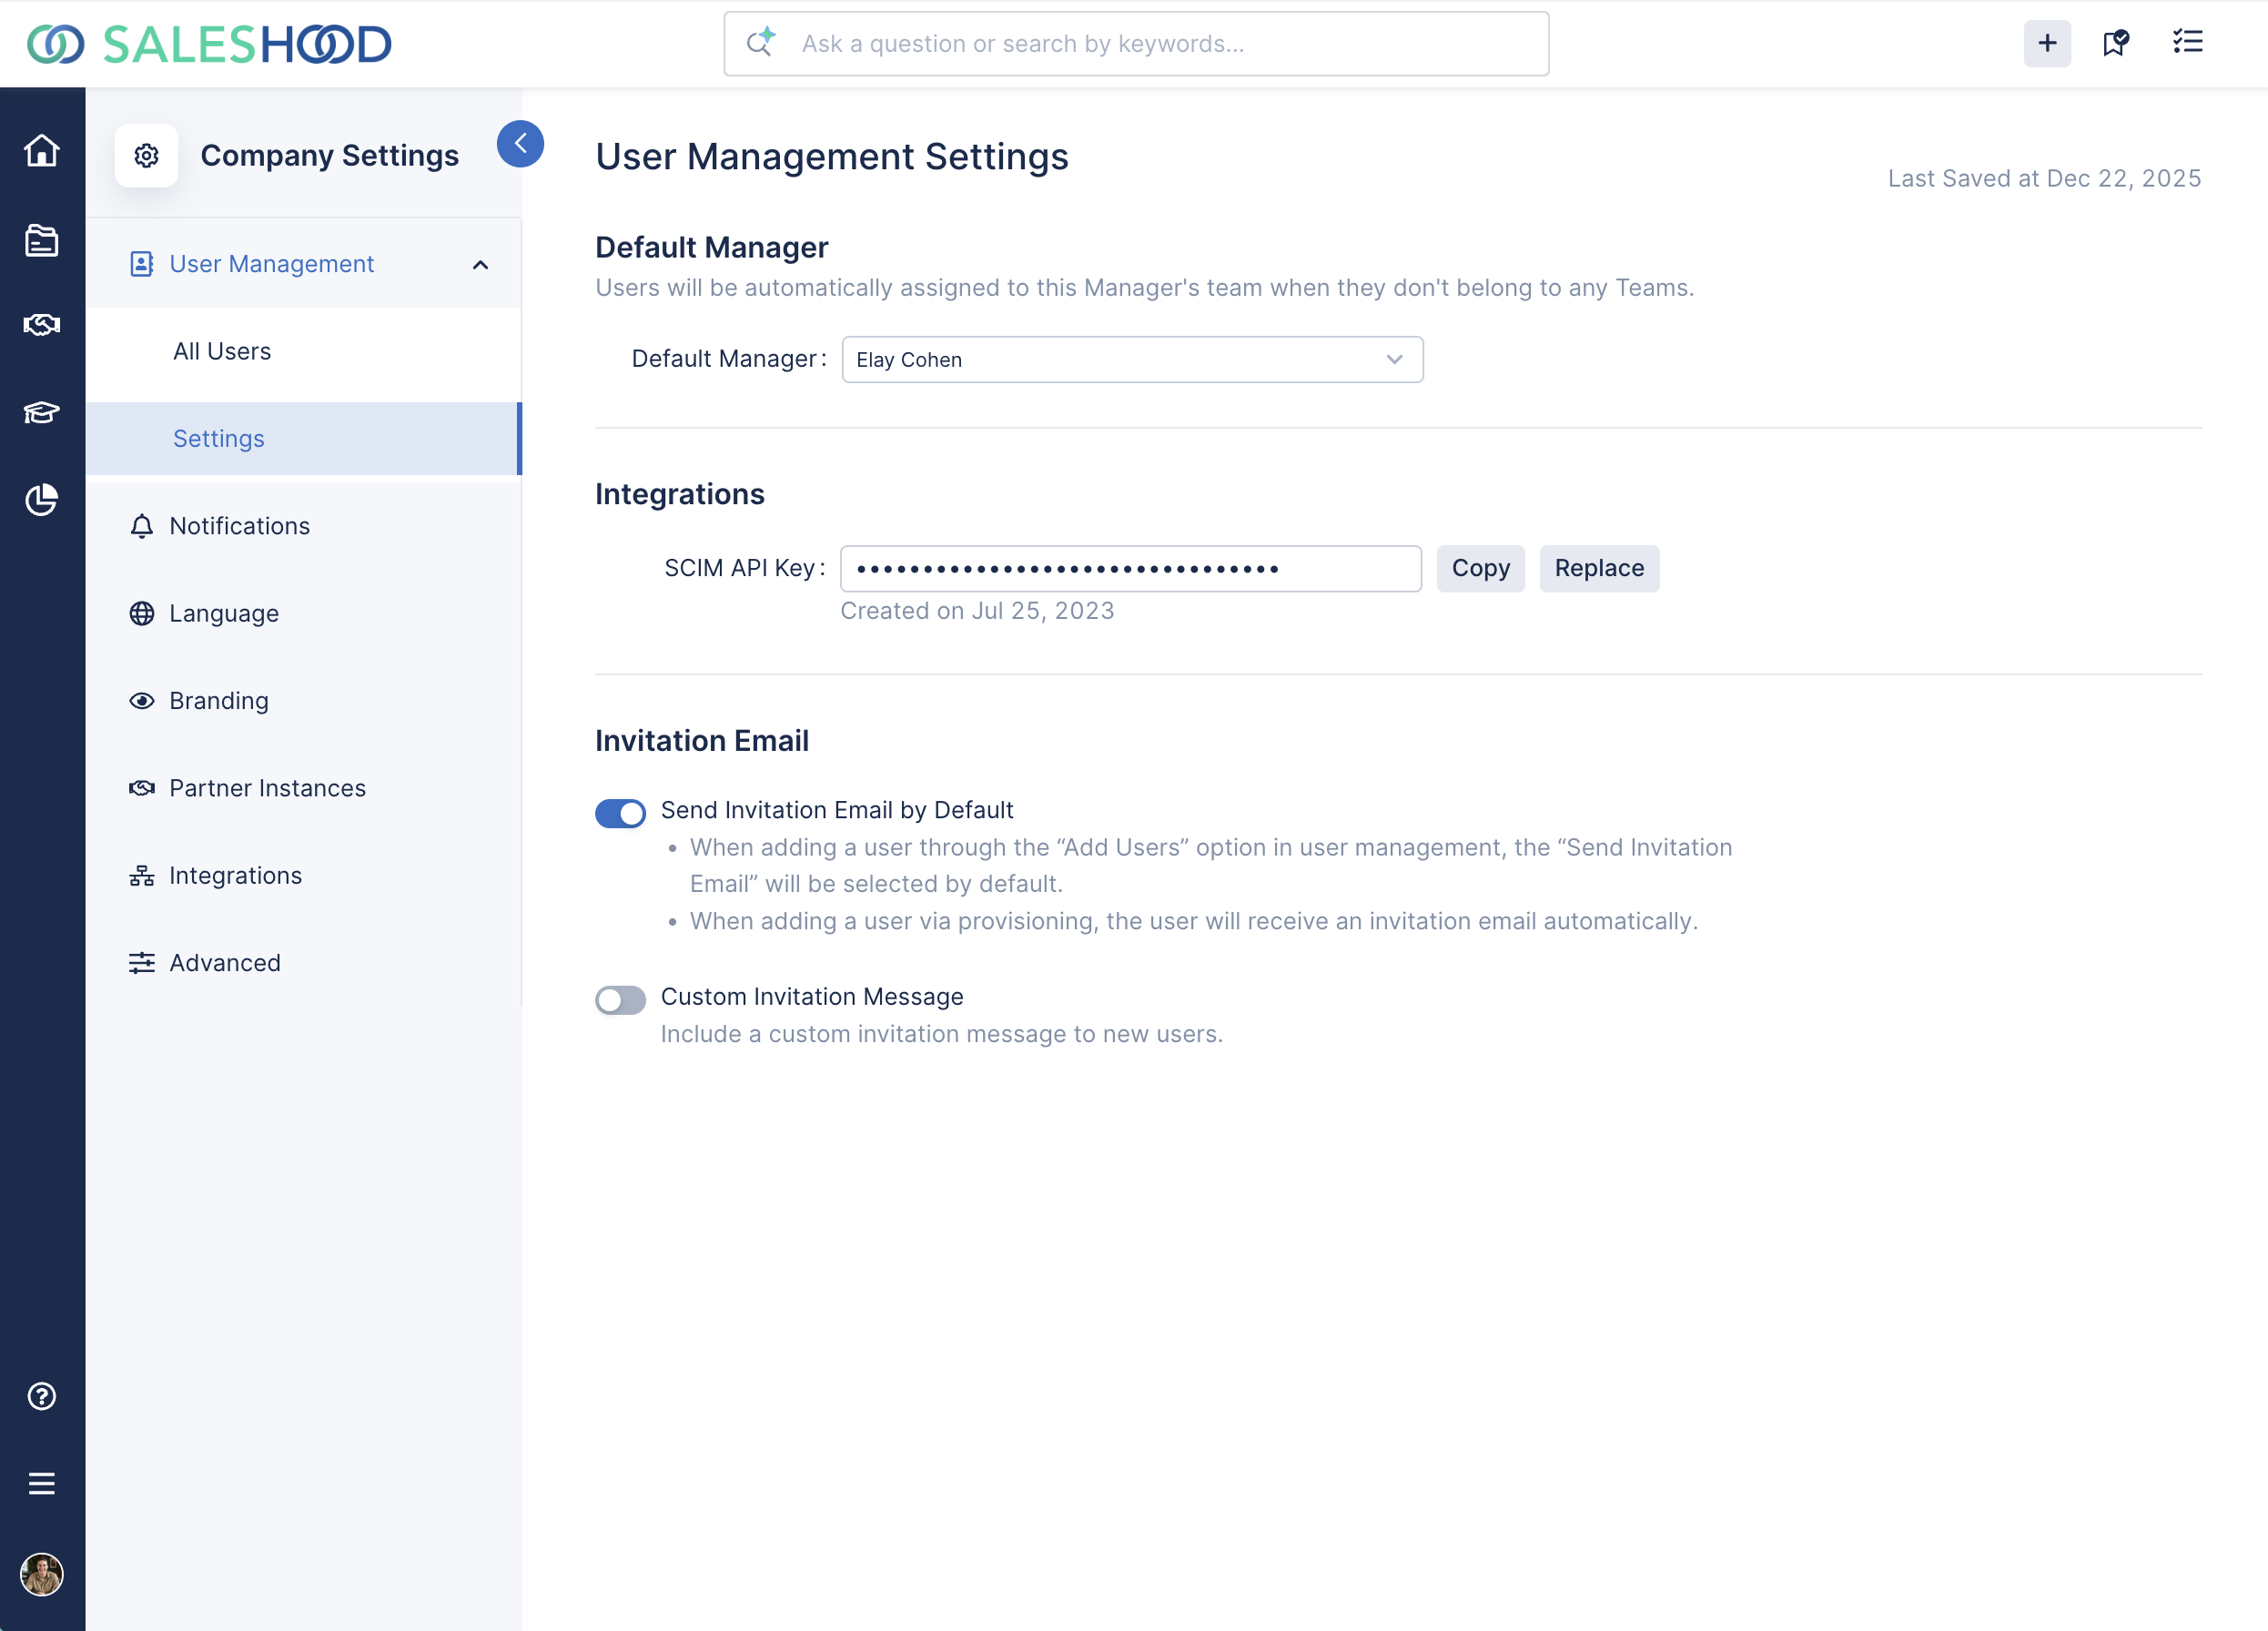Open the bookmark check icon in header

coord(2116,43)
